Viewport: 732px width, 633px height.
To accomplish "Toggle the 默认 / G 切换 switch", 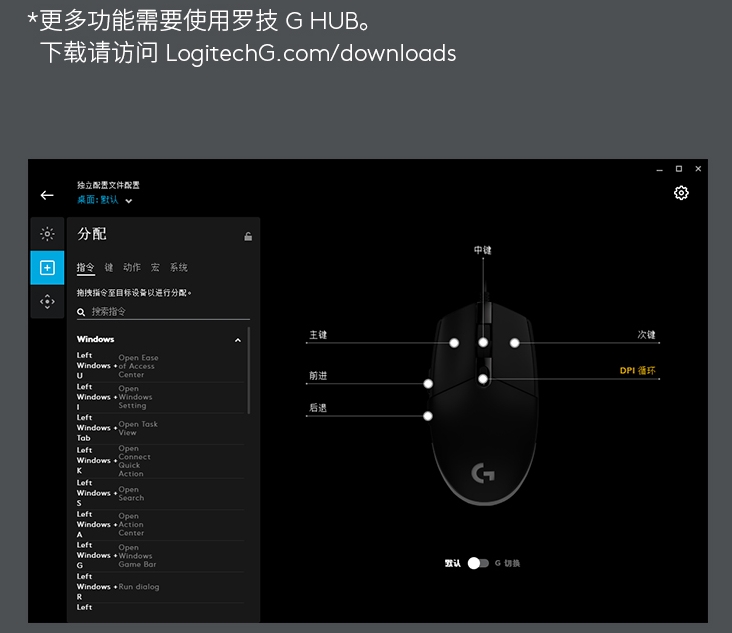I will click(478, 563).
